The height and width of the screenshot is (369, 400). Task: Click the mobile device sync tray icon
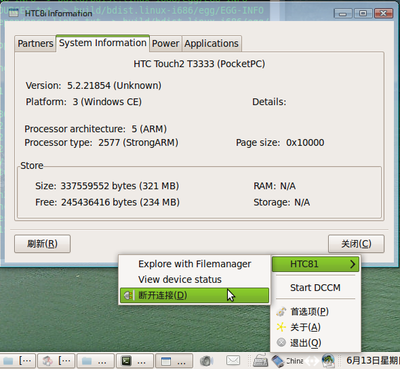tap(277, 361)
